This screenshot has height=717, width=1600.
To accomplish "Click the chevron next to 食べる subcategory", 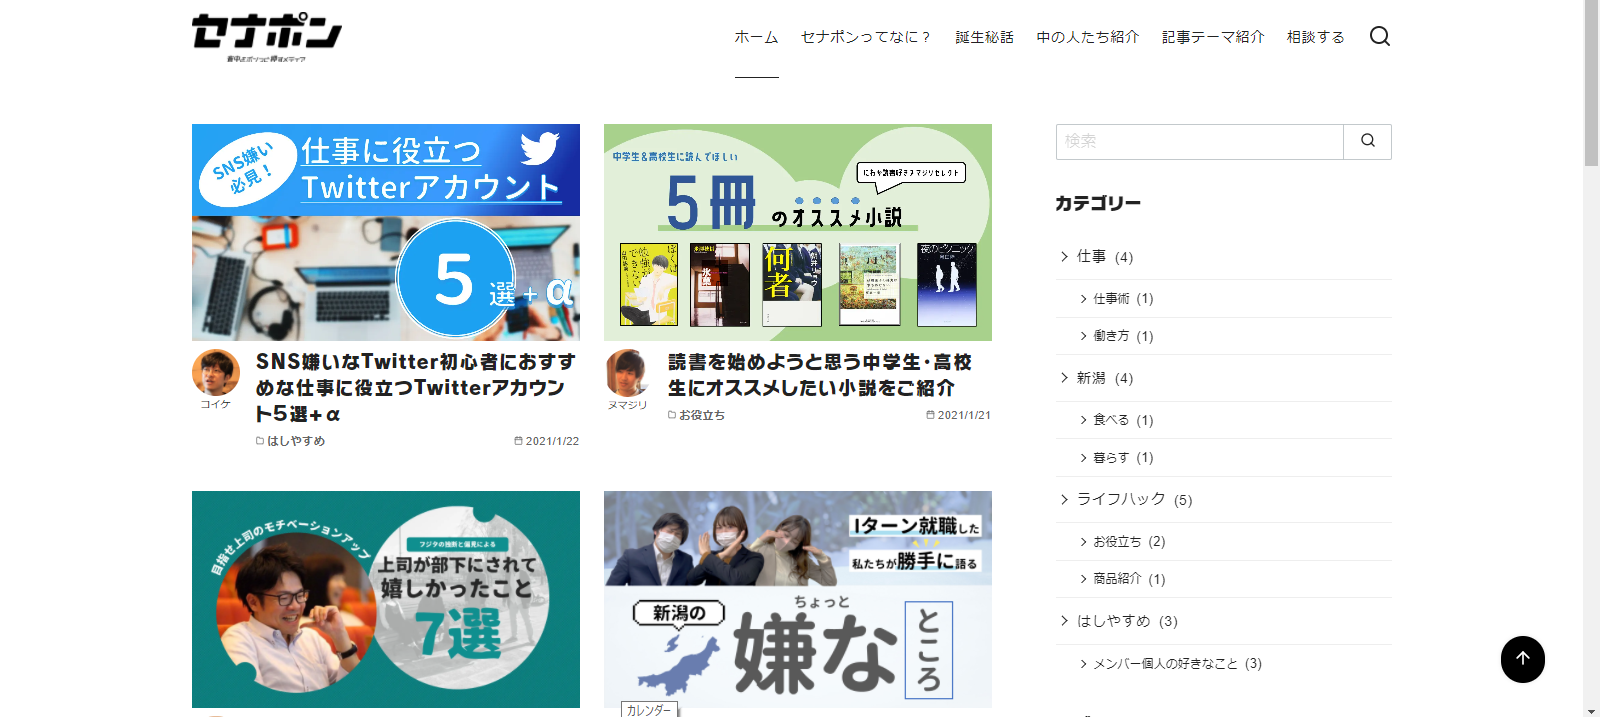I will coord(1083,420).
